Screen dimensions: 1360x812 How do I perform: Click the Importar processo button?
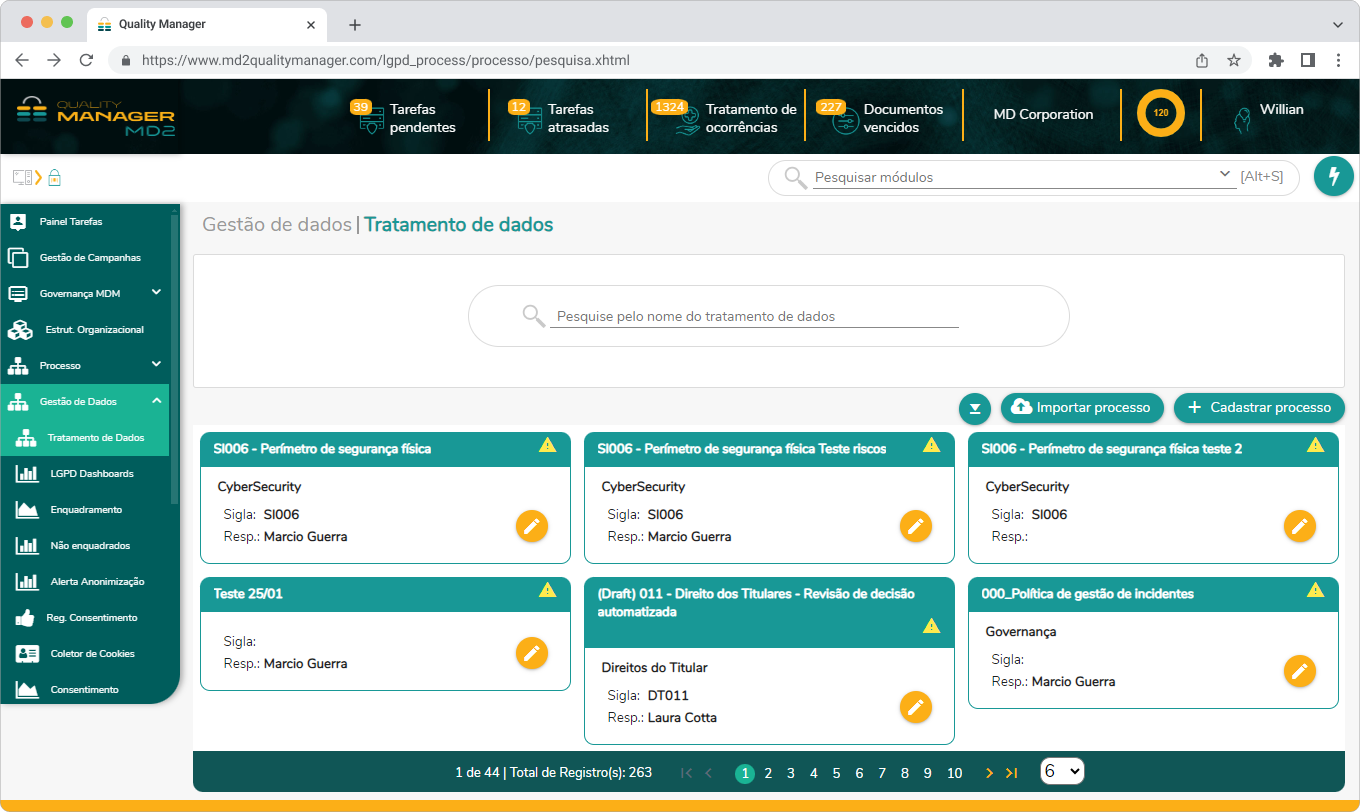pyautogui.click(x=1082, y=407)
